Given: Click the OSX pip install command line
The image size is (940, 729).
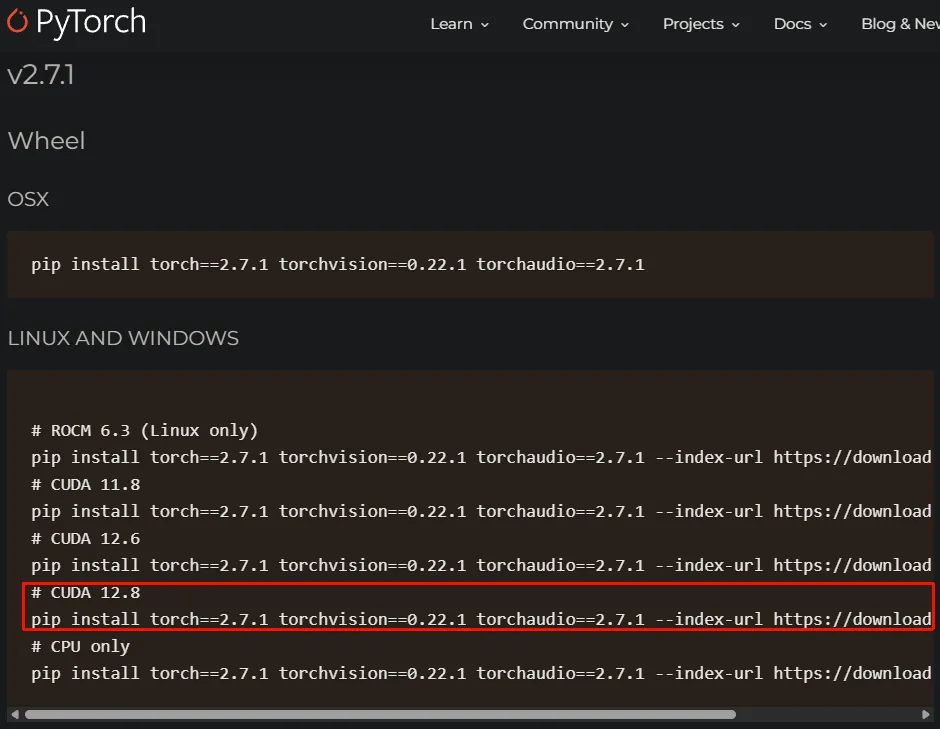Looking at the screenshot, I should 338,264.
